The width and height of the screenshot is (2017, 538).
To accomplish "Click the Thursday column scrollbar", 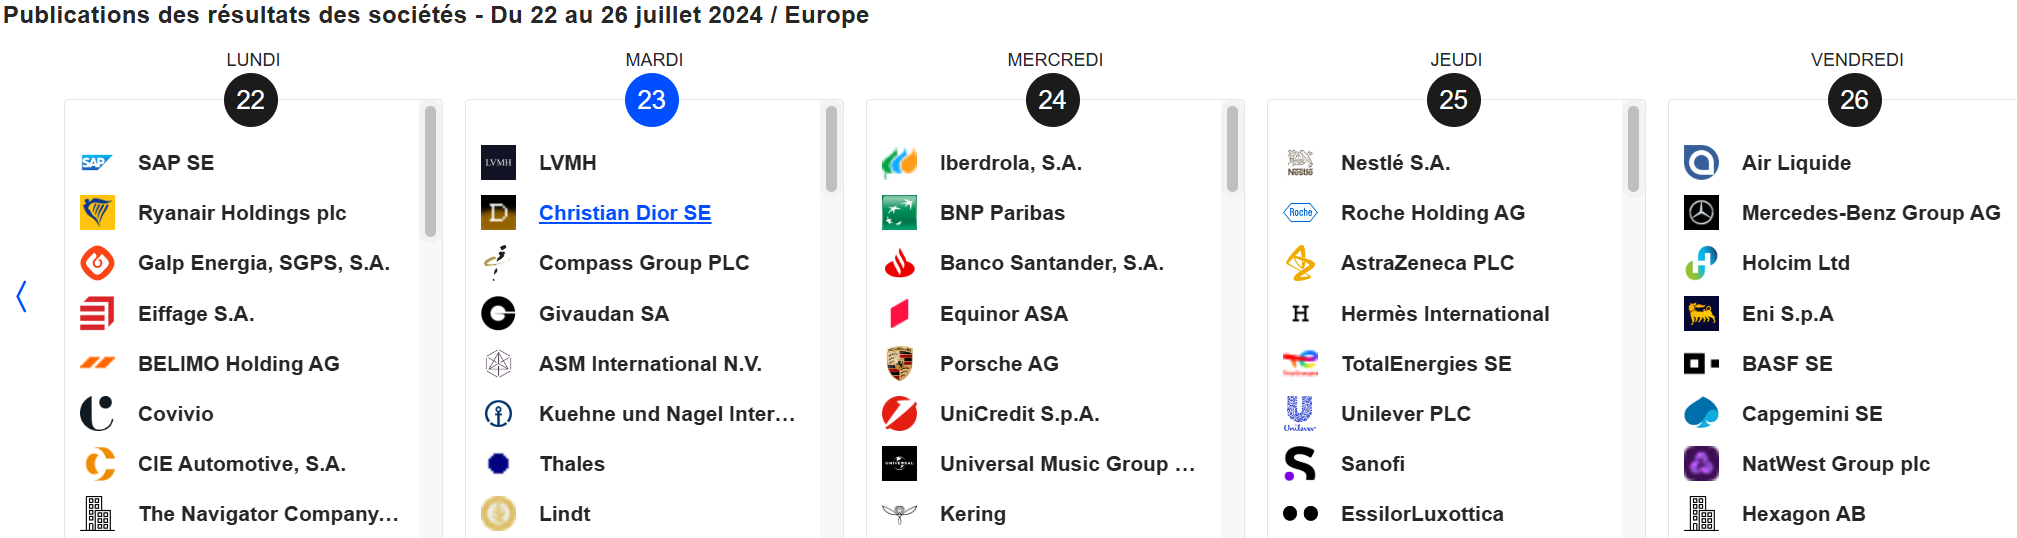I will (1633, 150).
